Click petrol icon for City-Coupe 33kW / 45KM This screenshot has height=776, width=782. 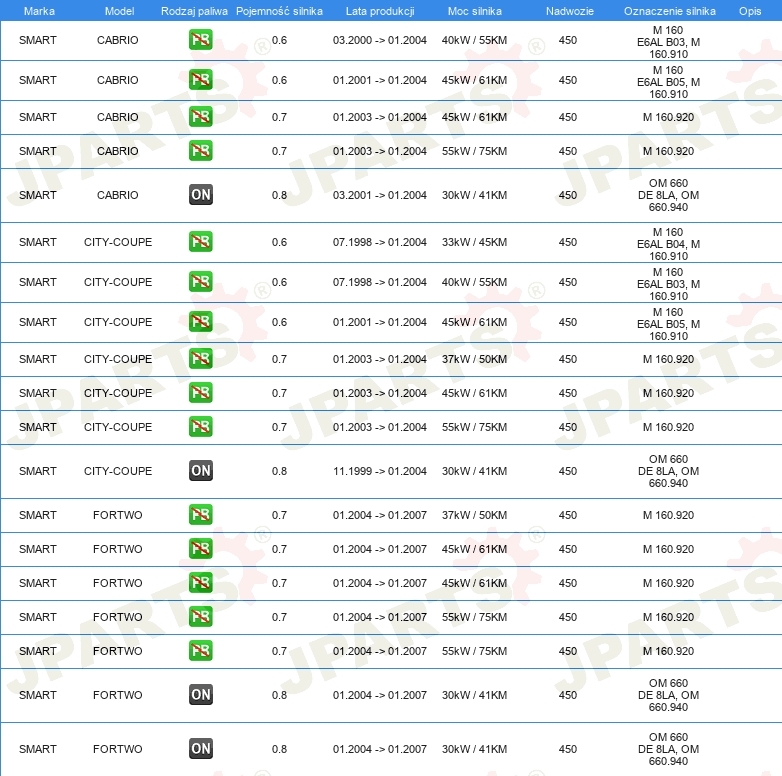200,241
